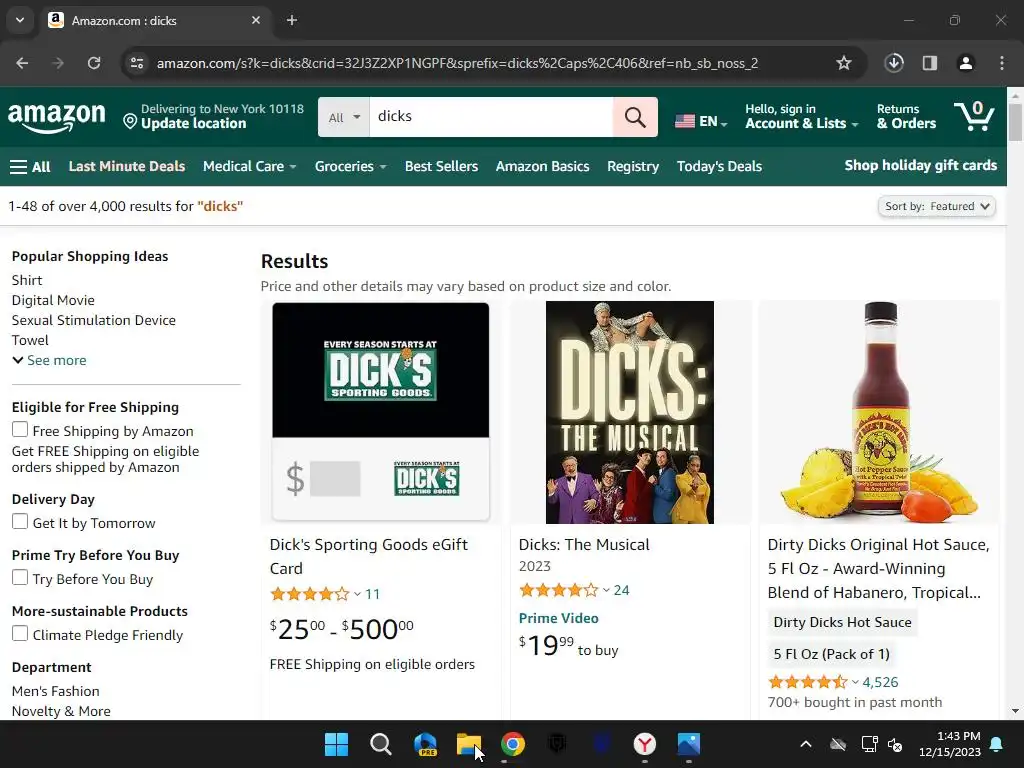Select Sexual Stimulation Device shopping idea
This screenshot has width=1024, height=768.
[93, 320]
